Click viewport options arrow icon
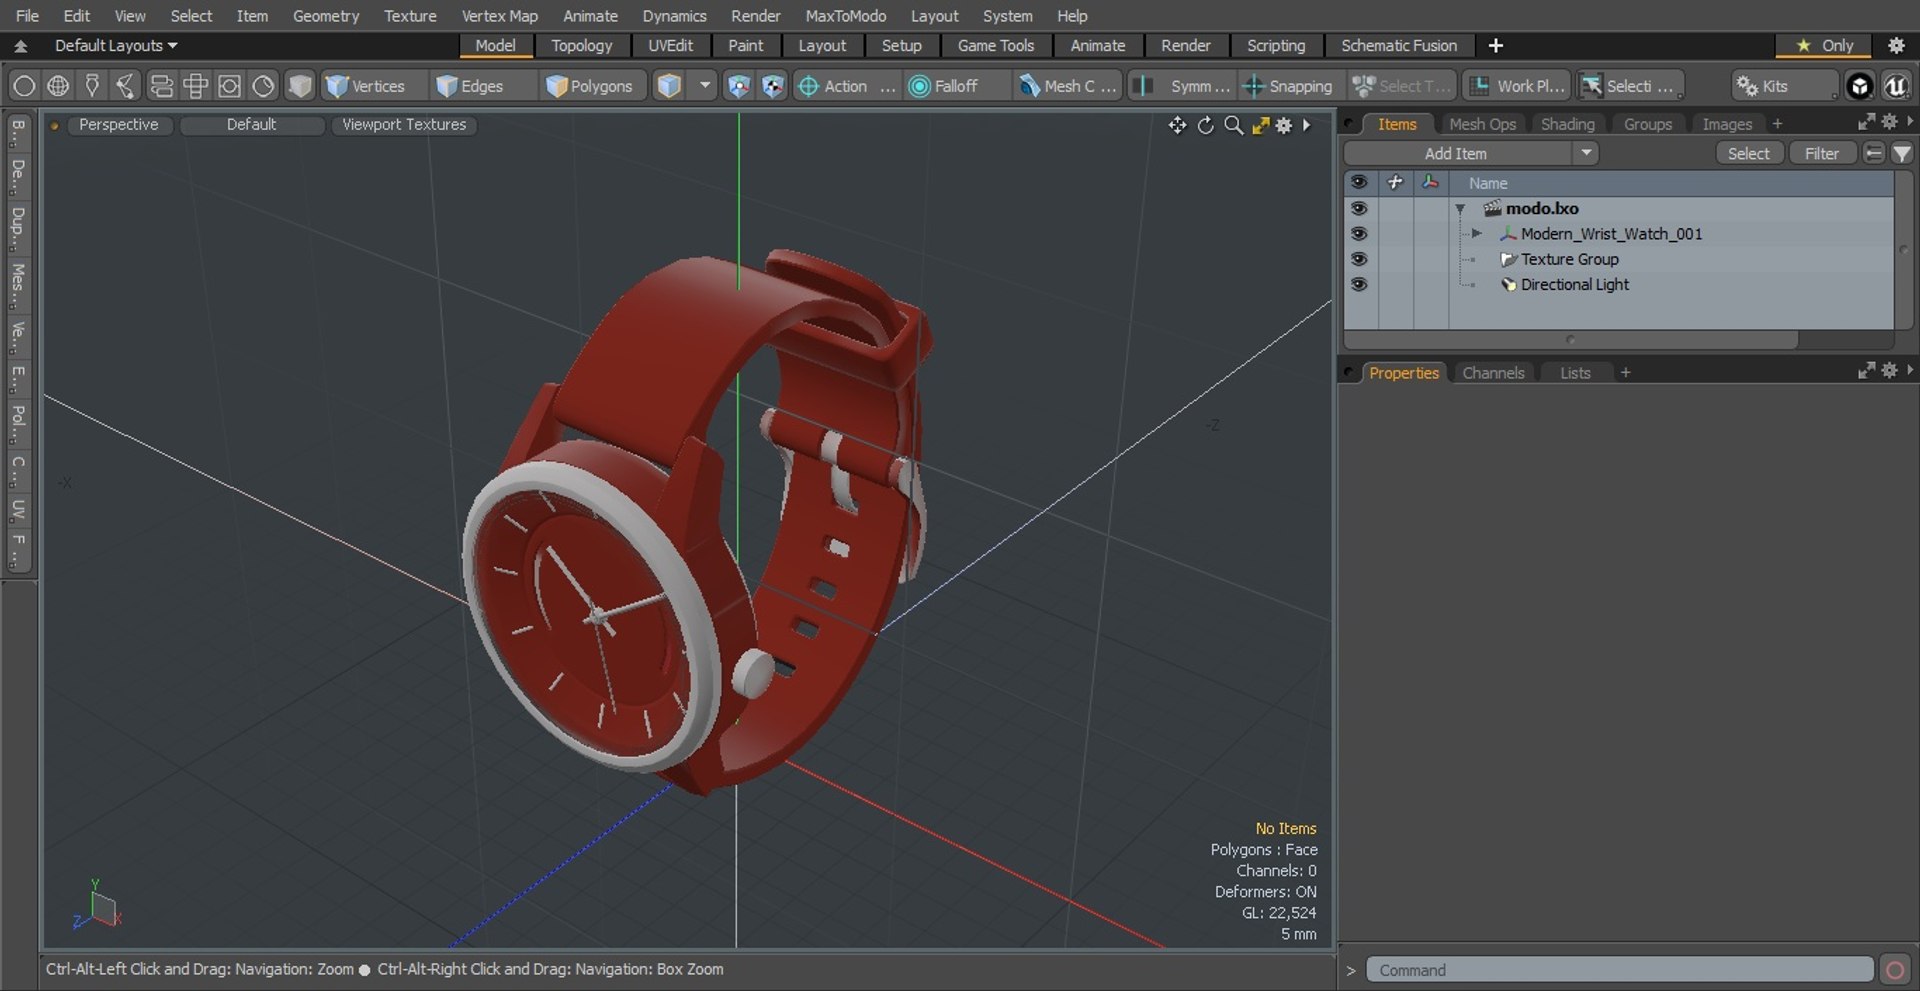 (x=1306, y=125)
